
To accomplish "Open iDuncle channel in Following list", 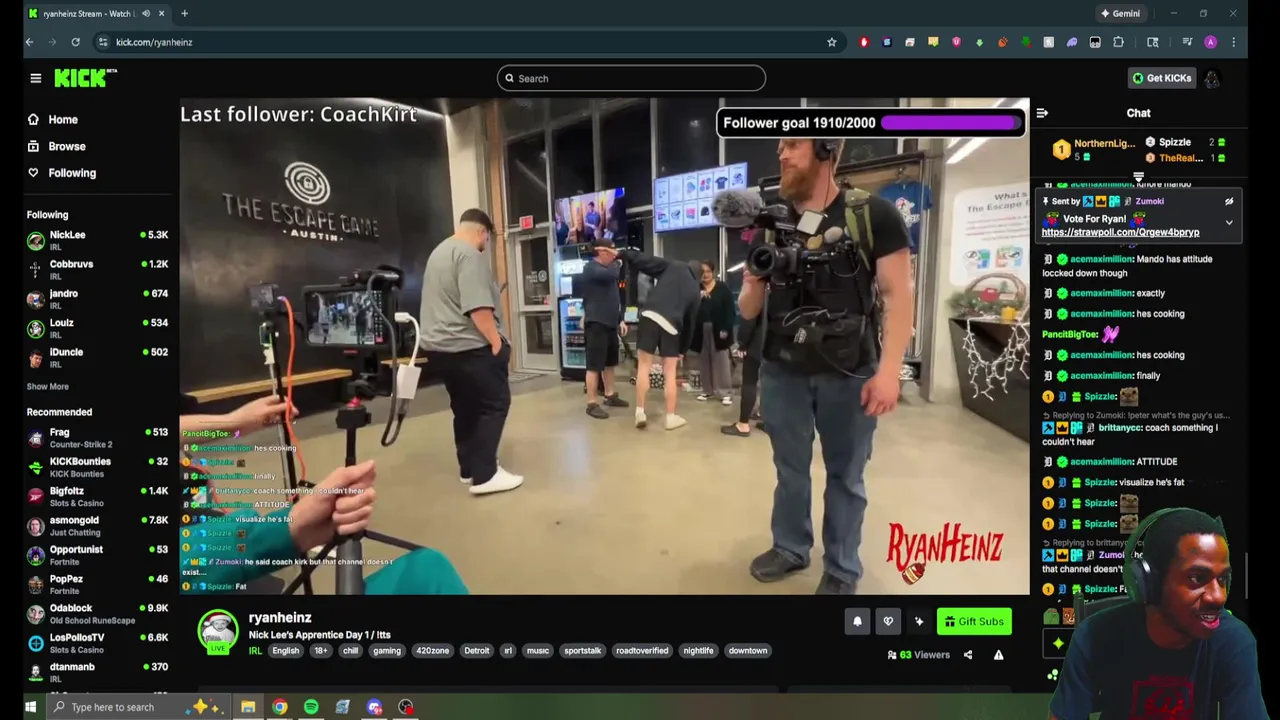I will 98,357.
